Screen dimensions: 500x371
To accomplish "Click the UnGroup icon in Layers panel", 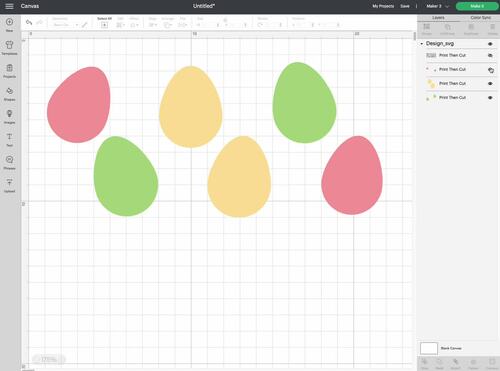I will [x=447, y=27].
